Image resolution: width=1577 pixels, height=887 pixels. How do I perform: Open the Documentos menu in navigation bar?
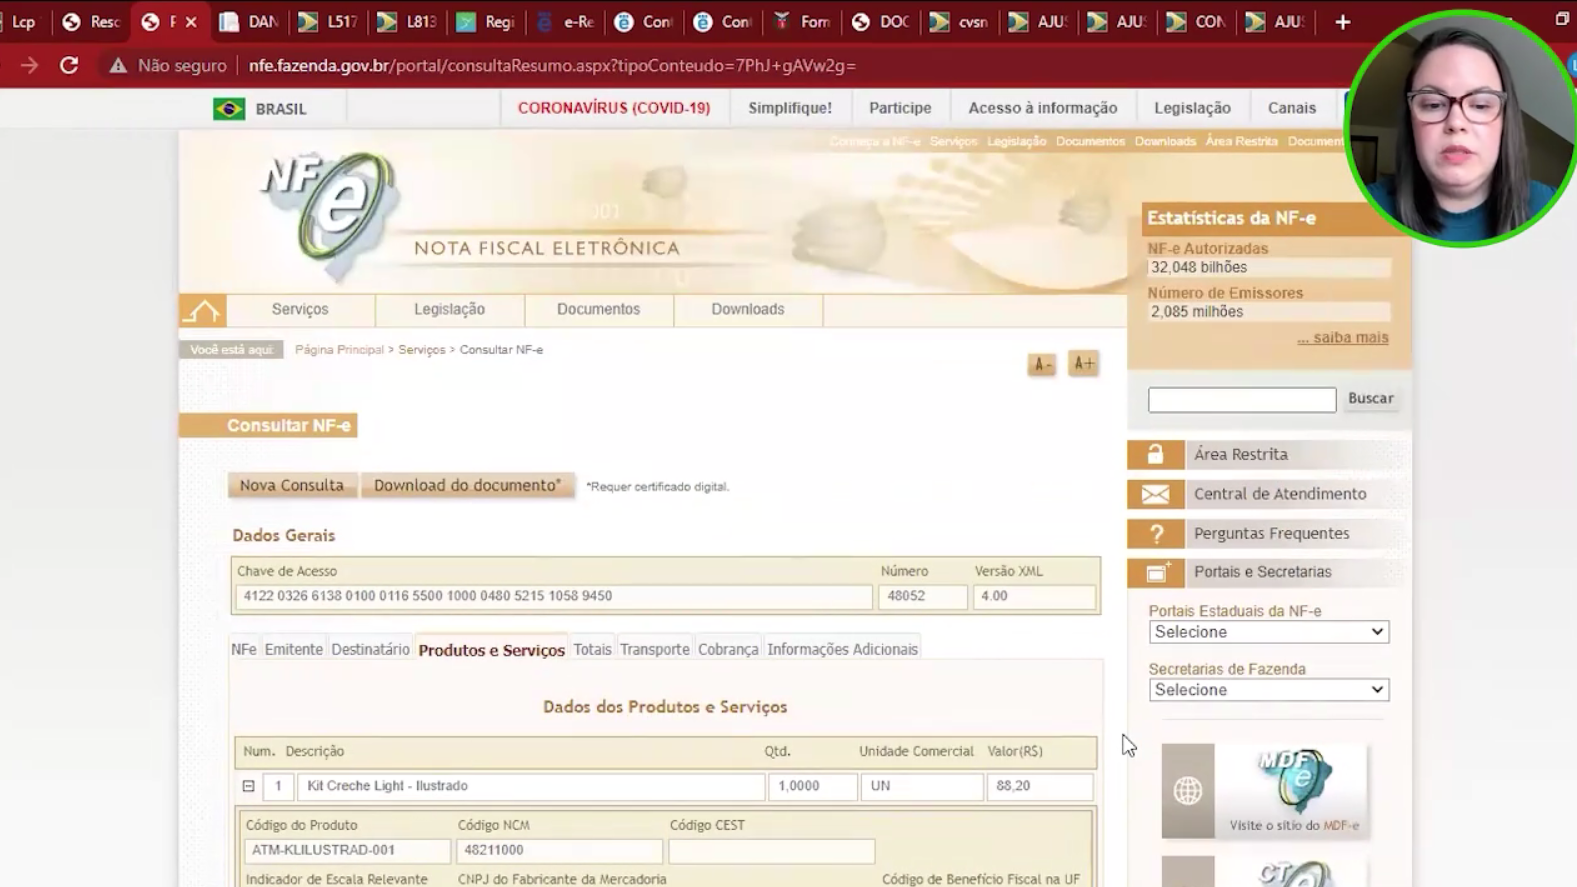598,310
